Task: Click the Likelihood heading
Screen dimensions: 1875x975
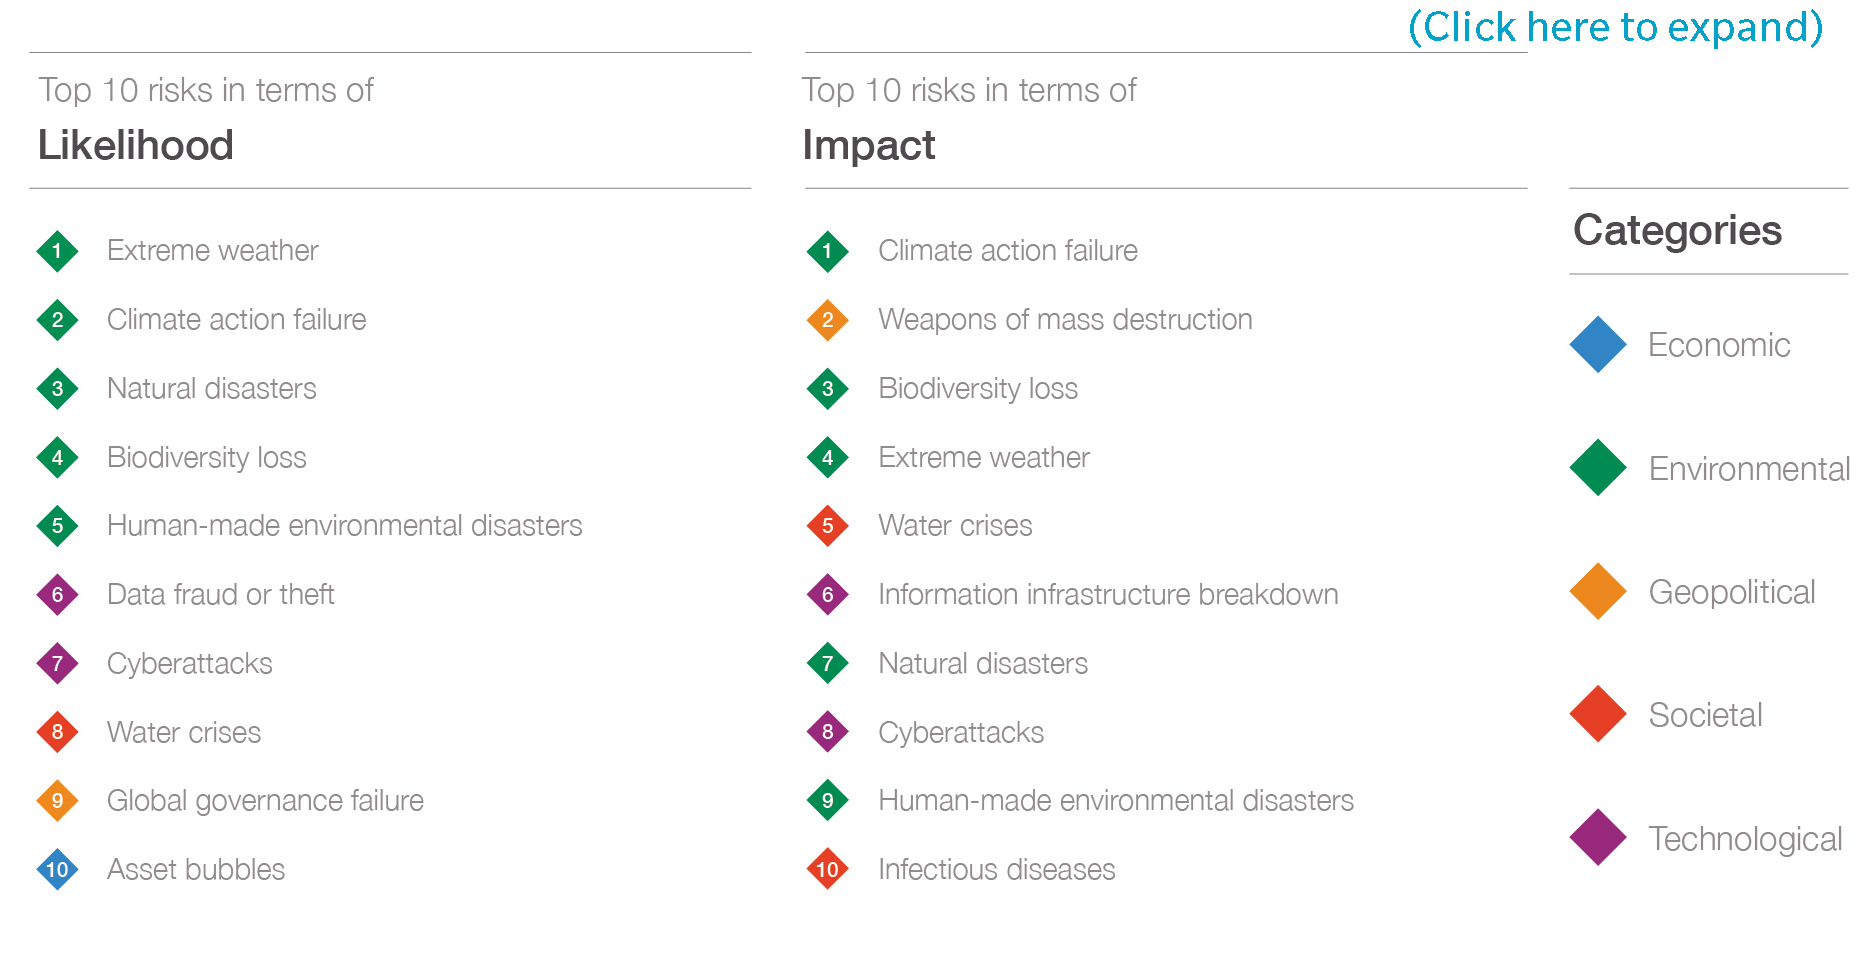Action: [x=136, y=146]
